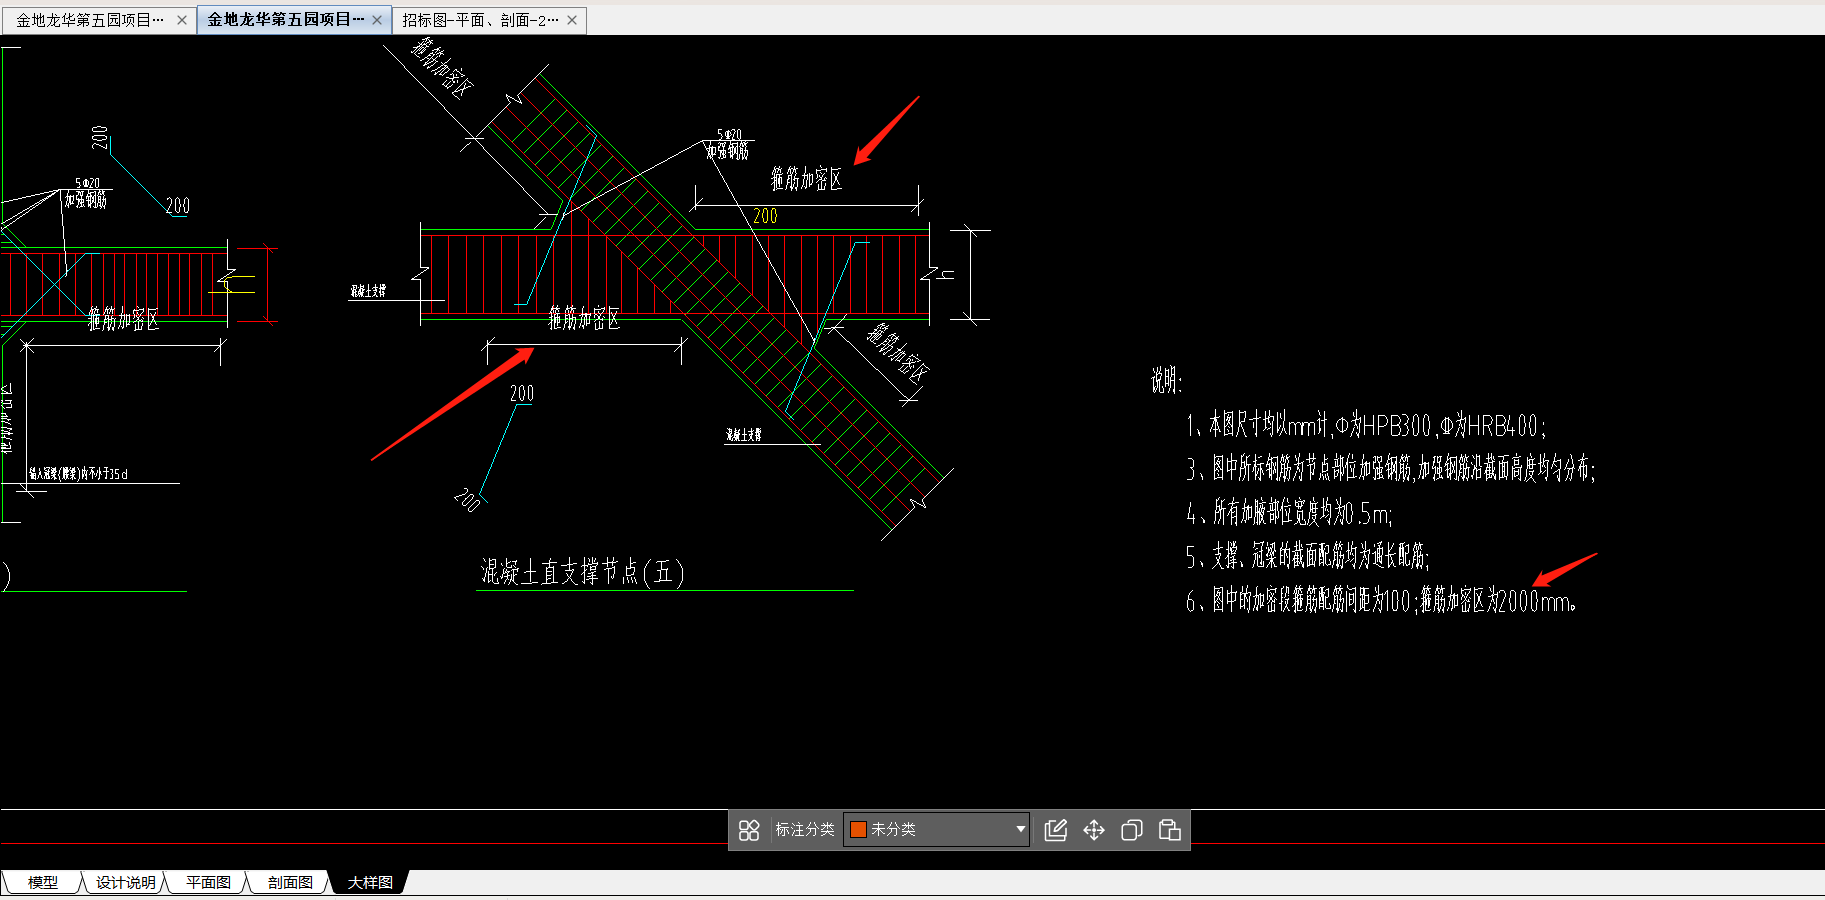Screen dimensions: 1825x900
Task: Click the rotated 箍筋加密区 label on the lower diagonal strut
Action: click(897, 352)
